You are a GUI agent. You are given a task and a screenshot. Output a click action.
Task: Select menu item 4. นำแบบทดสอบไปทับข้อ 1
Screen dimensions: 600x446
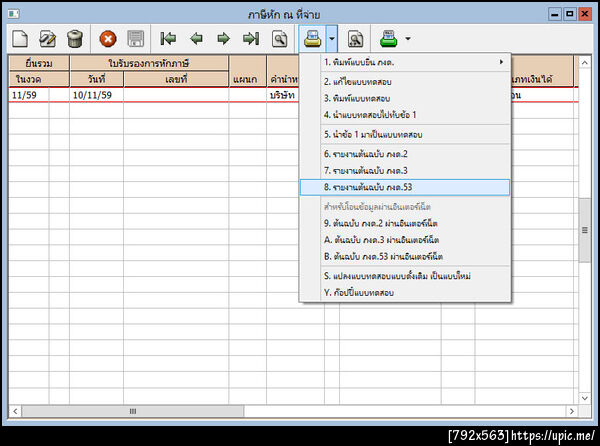click(406, 114)
